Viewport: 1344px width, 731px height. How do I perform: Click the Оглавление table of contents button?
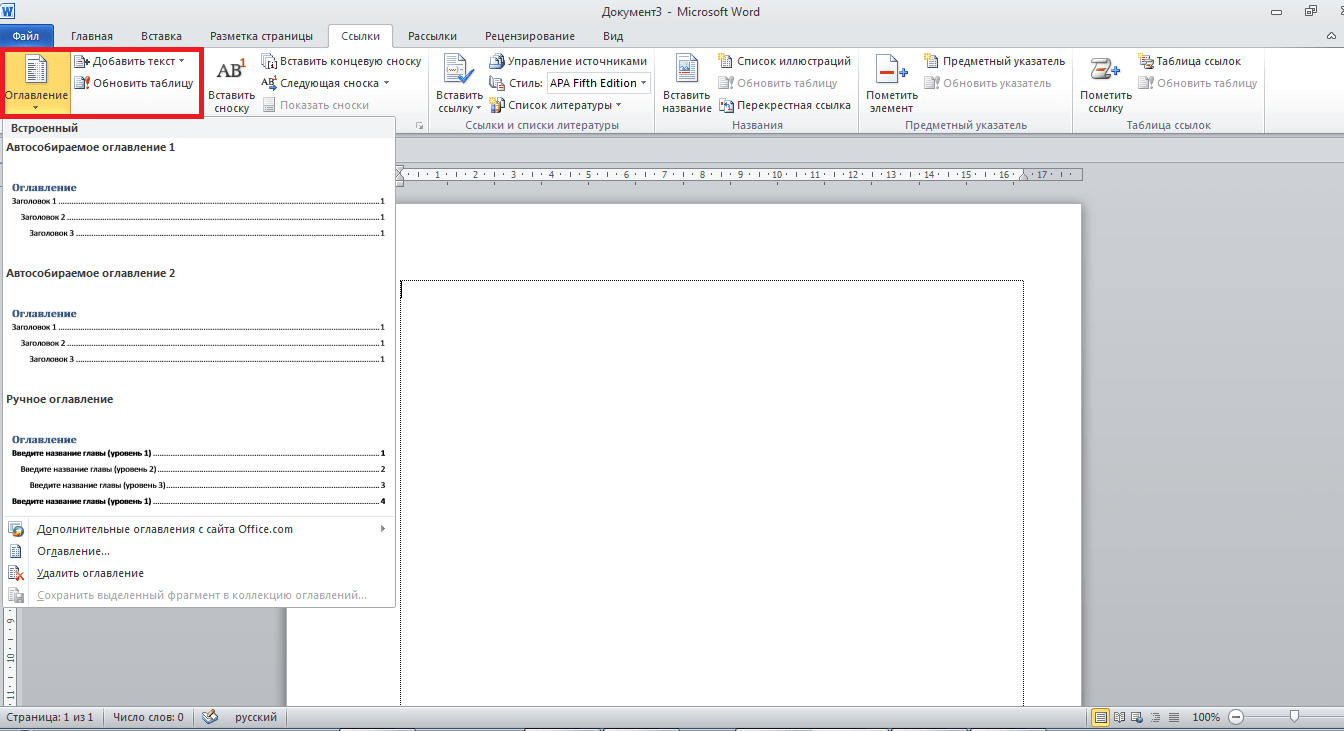point(36,82)
